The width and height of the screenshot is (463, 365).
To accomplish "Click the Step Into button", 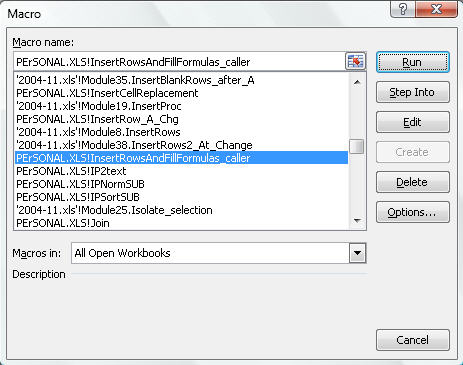I will pyautogui.click(x=413, y=92).
